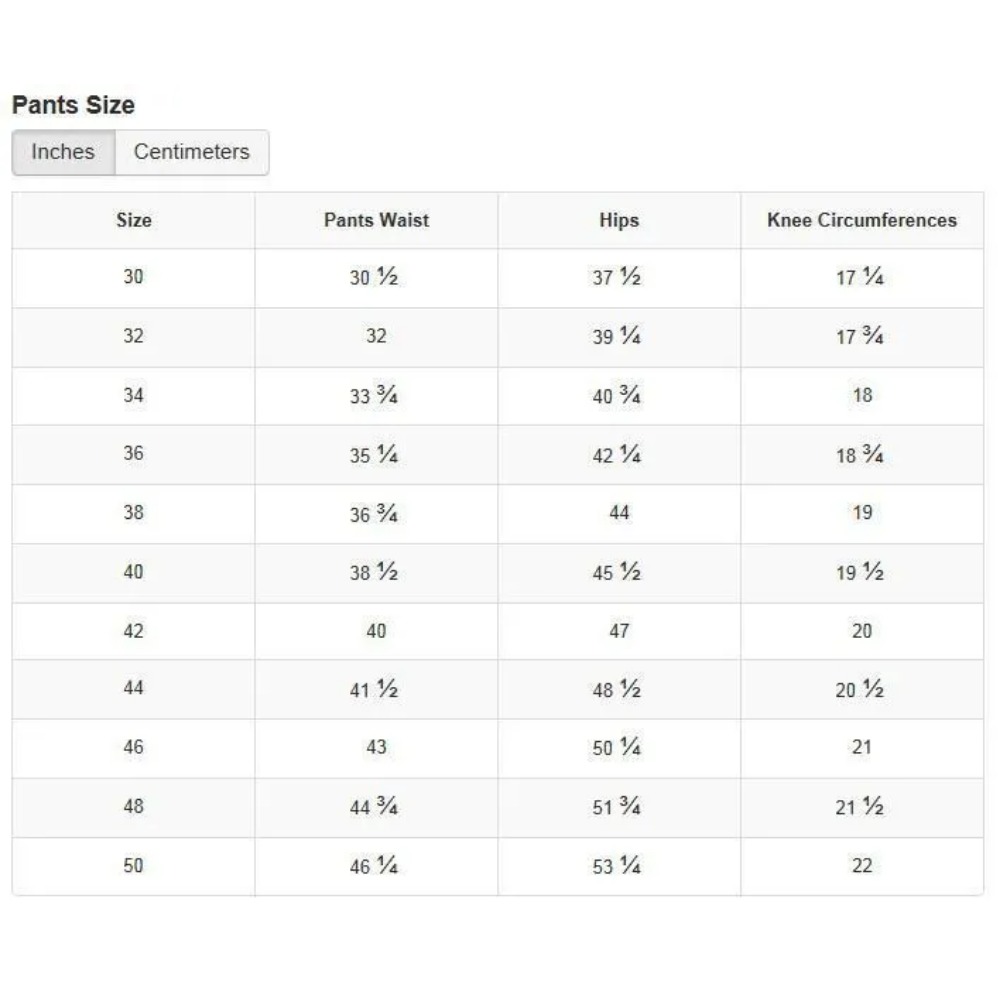Click the Size column header

click(133, 220)
